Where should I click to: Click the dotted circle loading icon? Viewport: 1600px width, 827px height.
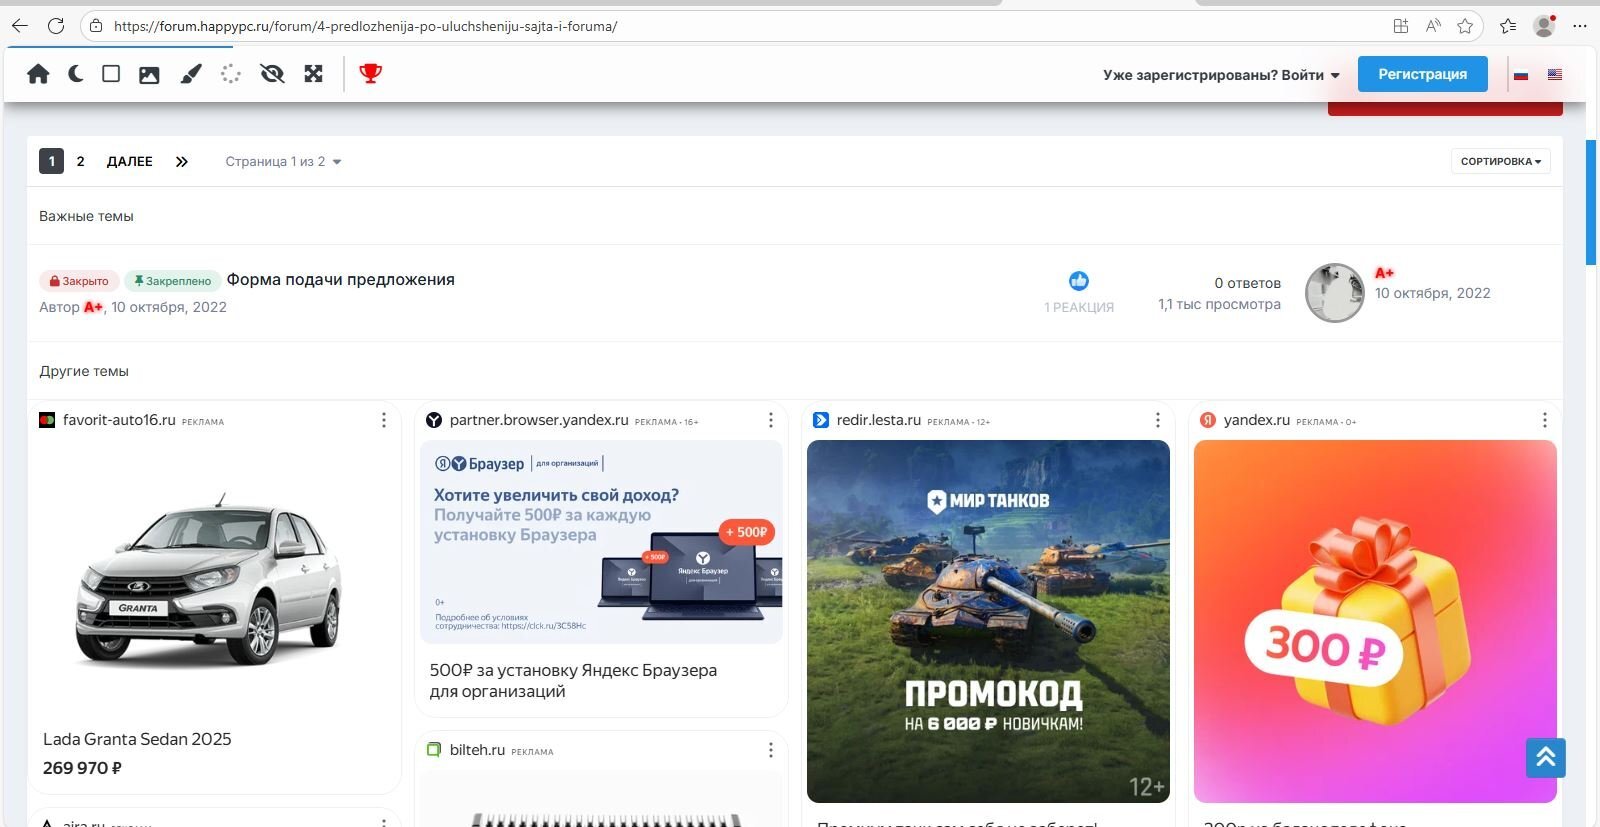pyautogui.click(x=231, y=74)
